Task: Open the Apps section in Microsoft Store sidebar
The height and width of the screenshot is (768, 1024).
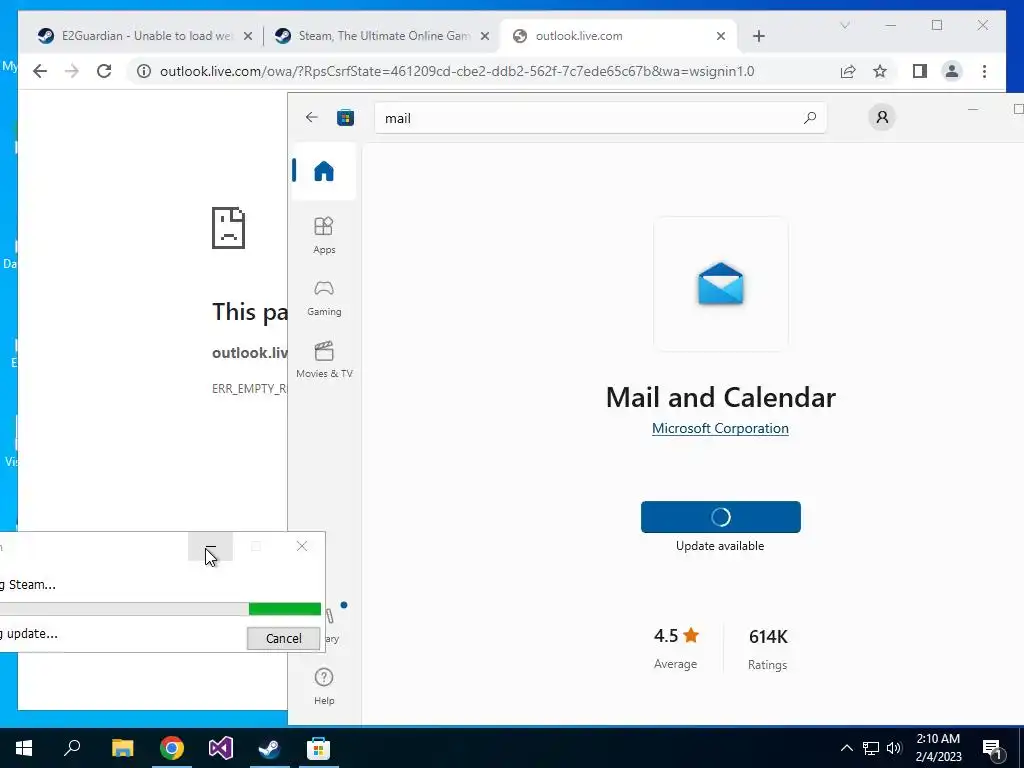Action: pyautogui.click(x=324, y=235)
